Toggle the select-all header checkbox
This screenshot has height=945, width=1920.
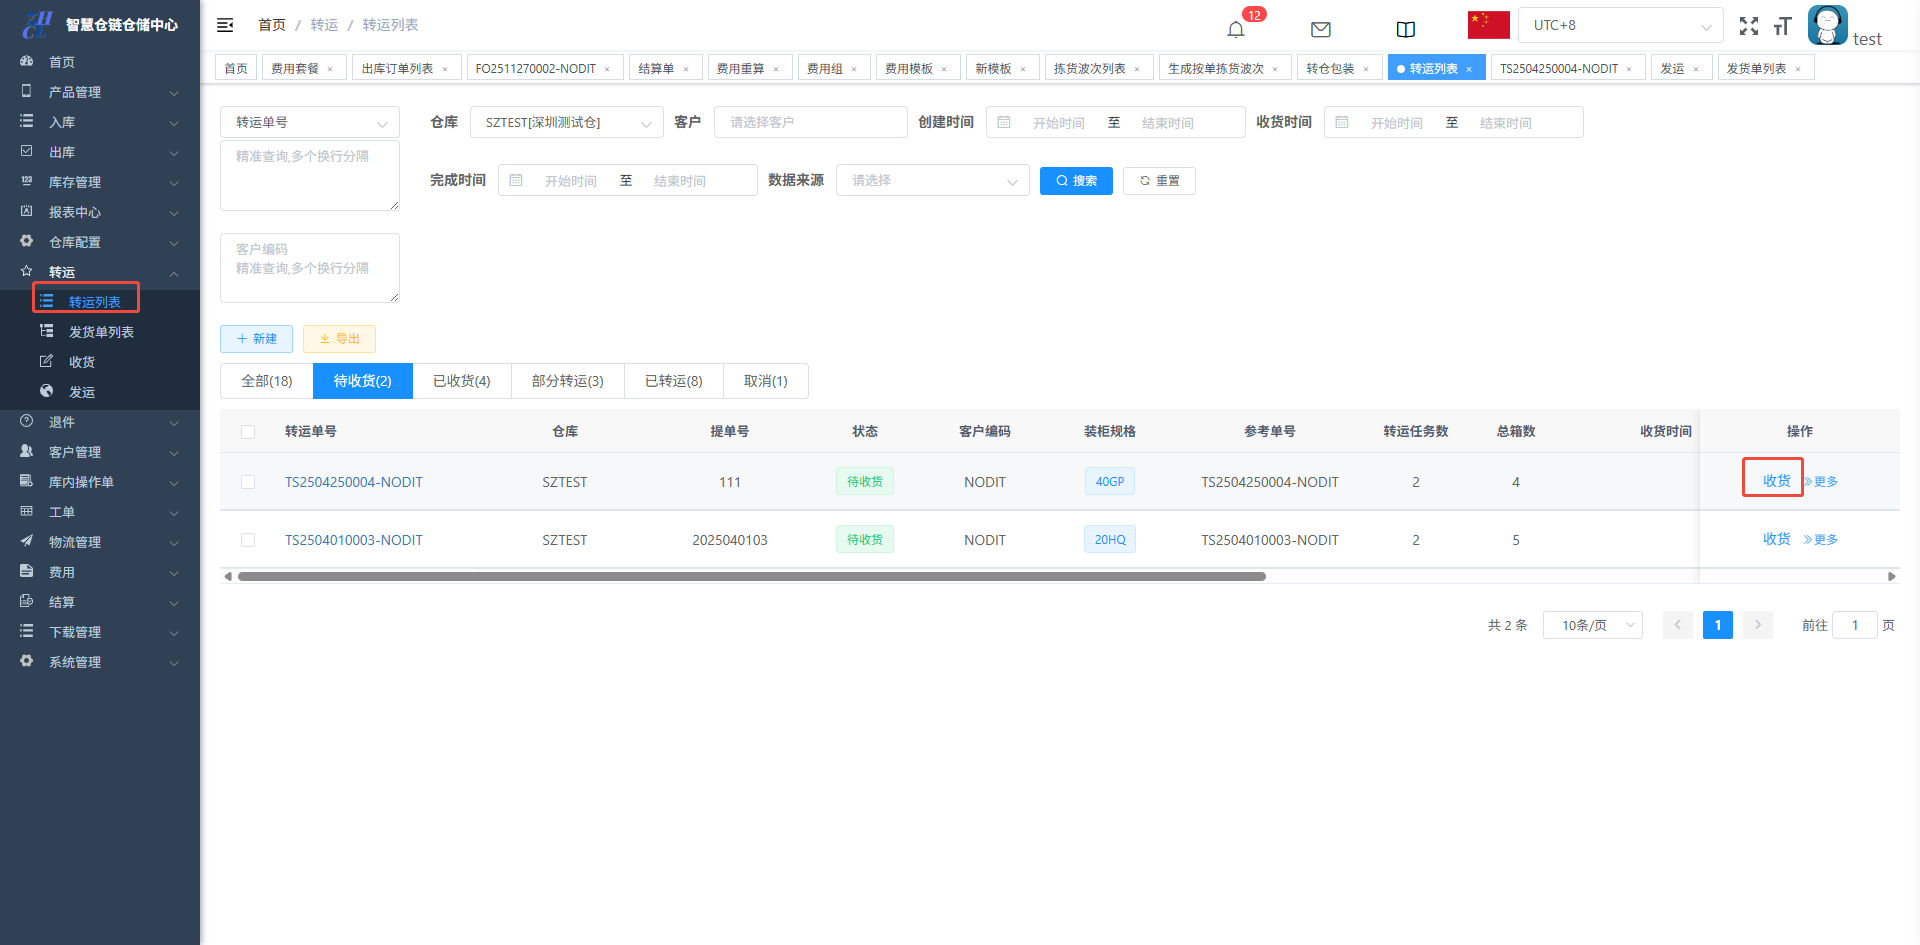click(248, 432)
